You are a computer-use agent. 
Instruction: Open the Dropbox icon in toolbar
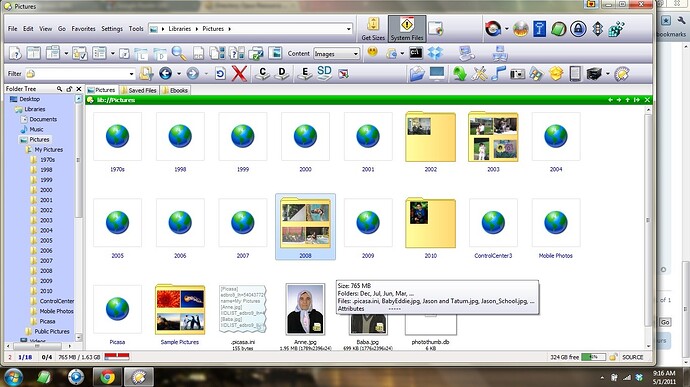click(435, 53)
